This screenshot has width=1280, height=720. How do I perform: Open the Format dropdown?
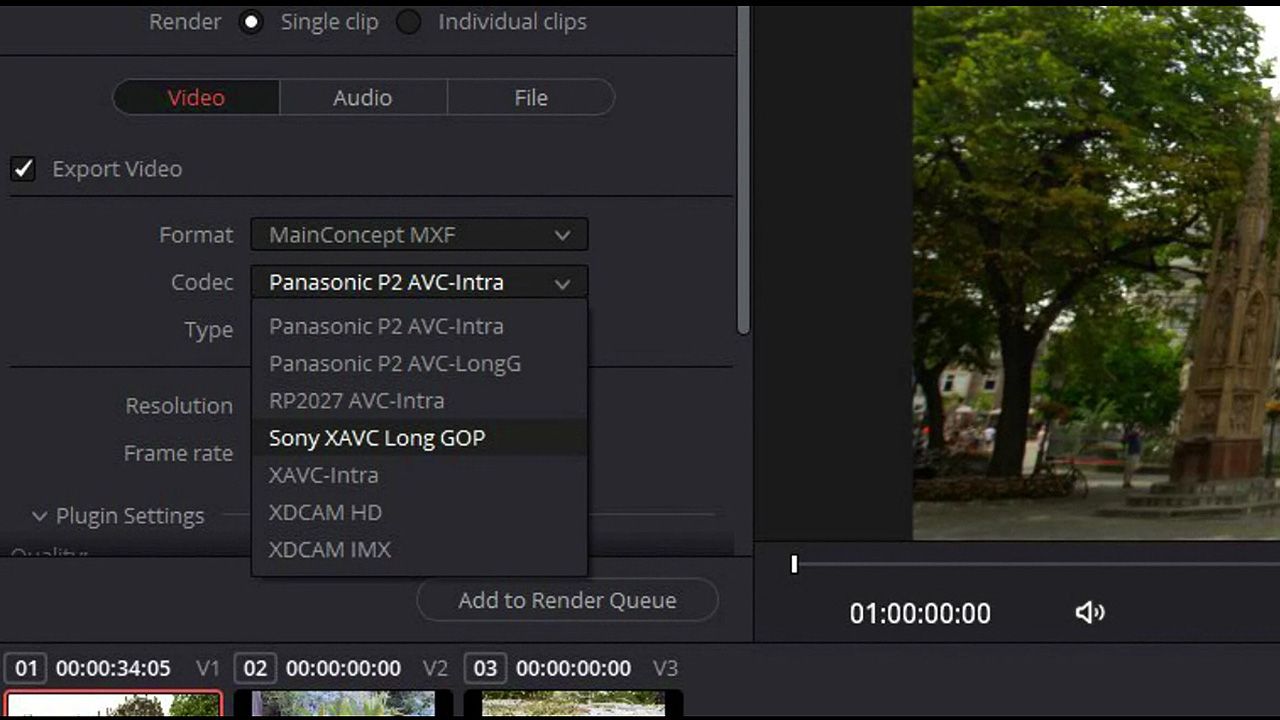(419, 235)
